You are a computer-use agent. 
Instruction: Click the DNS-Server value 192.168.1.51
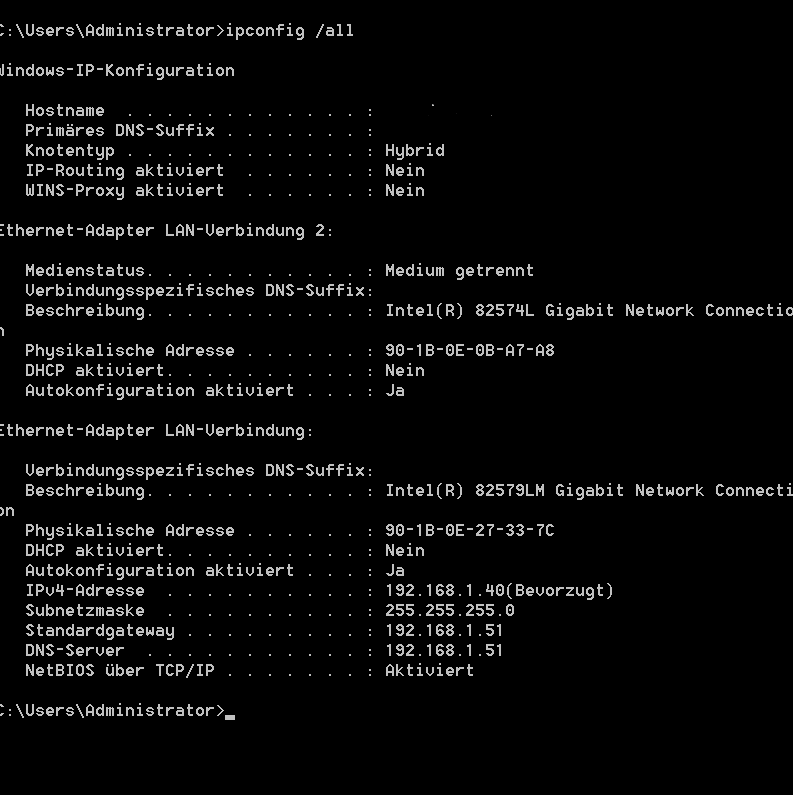(x=444, y=651)
